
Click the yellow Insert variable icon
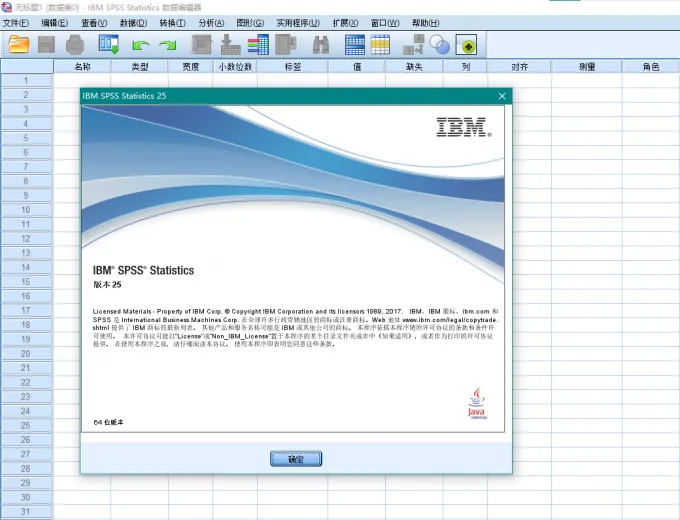coord(380,44)
